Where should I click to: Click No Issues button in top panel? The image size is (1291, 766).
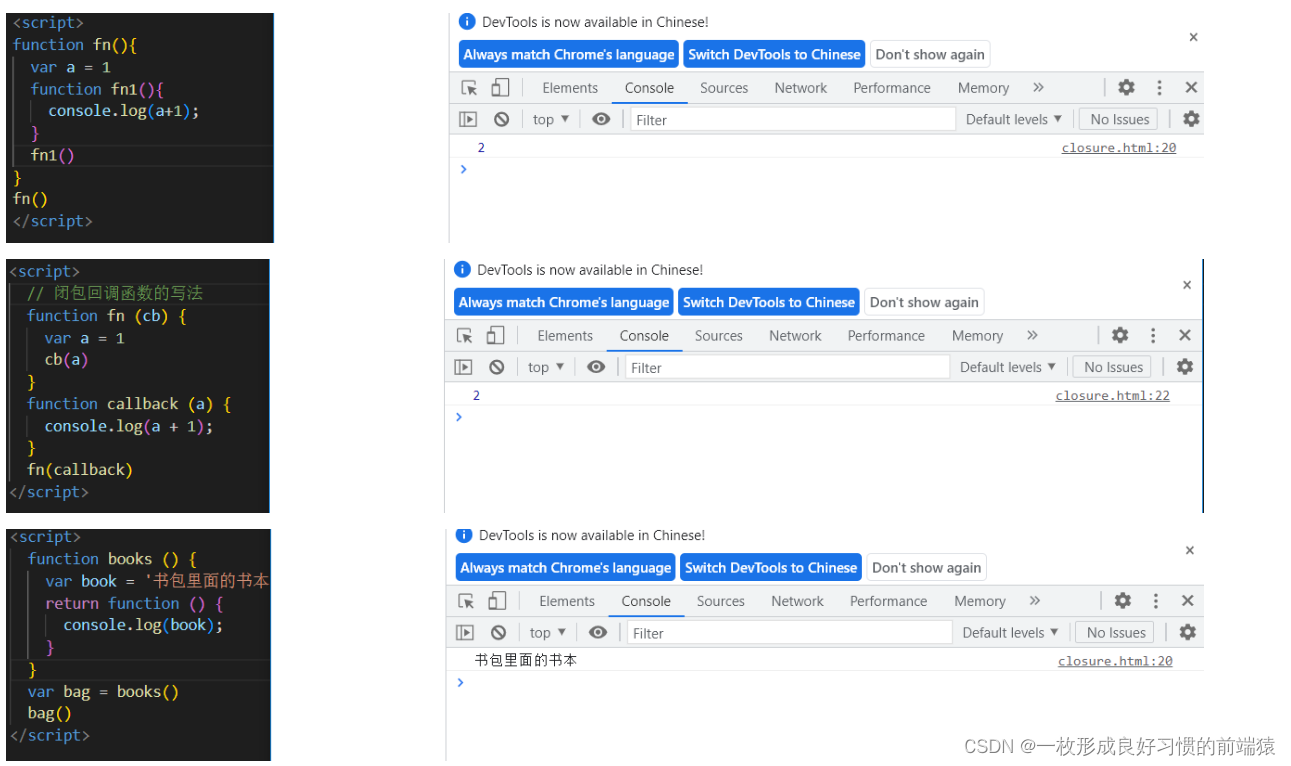tap(1120, 119)
